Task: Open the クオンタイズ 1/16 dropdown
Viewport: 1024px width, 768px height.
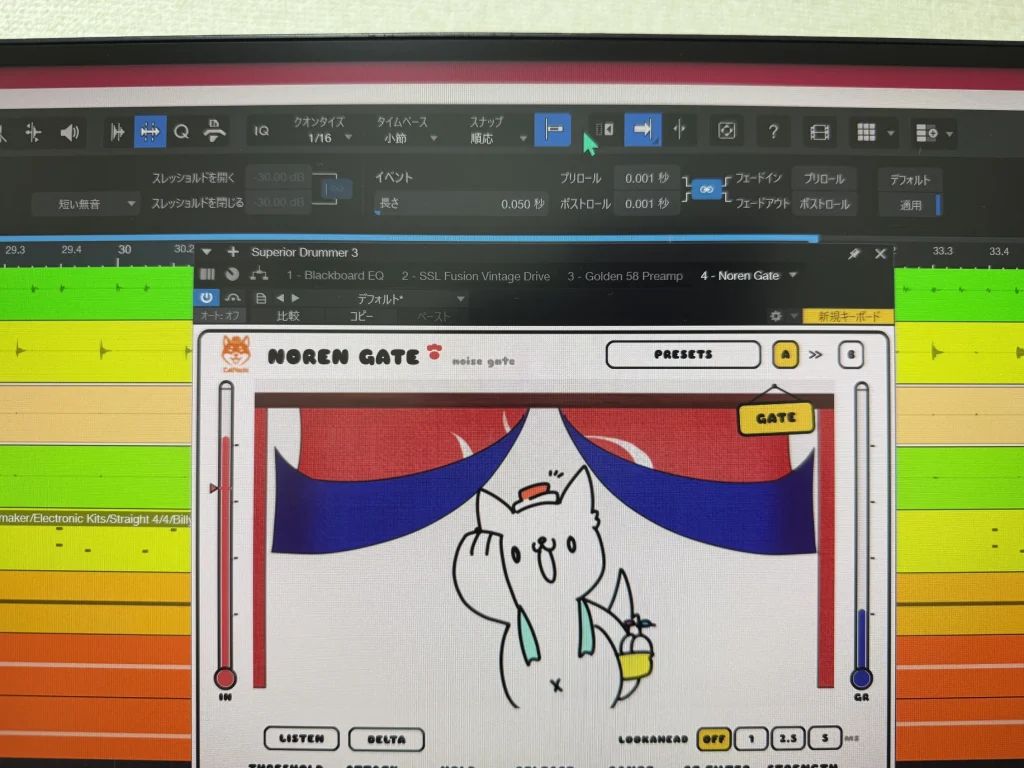Action: tap(323, 130)
